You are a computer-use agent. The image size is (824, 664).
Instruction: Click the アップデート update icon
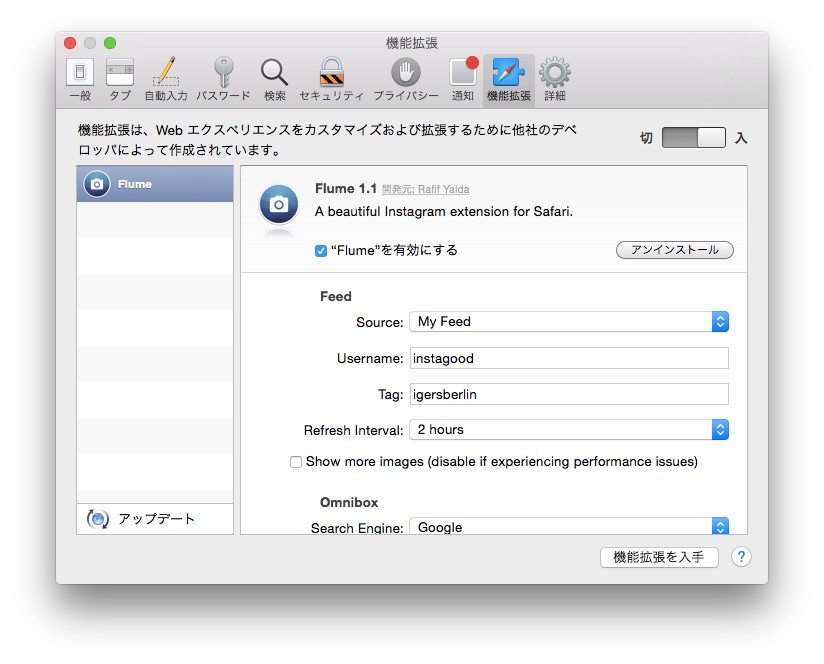[x=97, y=519]
